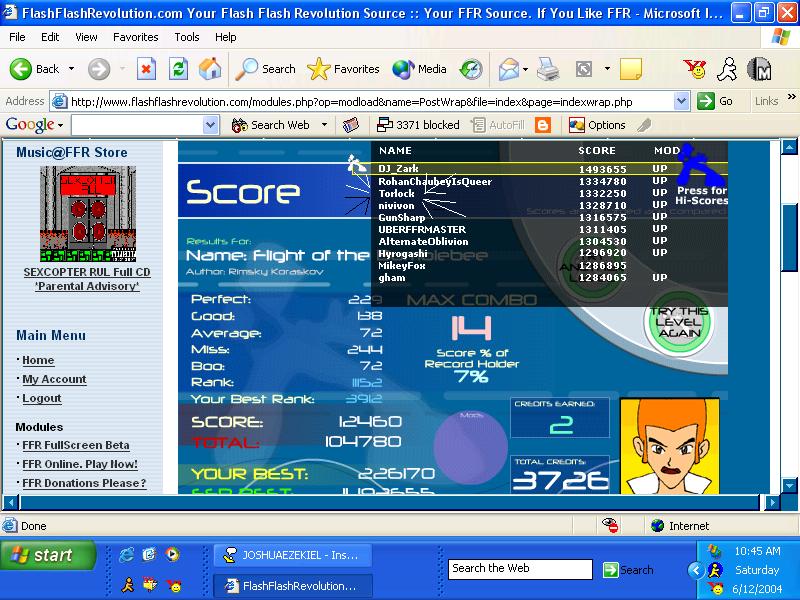Click the greyed-out Forward arrow button
This screenshot has width=800, height=600.
[98, 69]
